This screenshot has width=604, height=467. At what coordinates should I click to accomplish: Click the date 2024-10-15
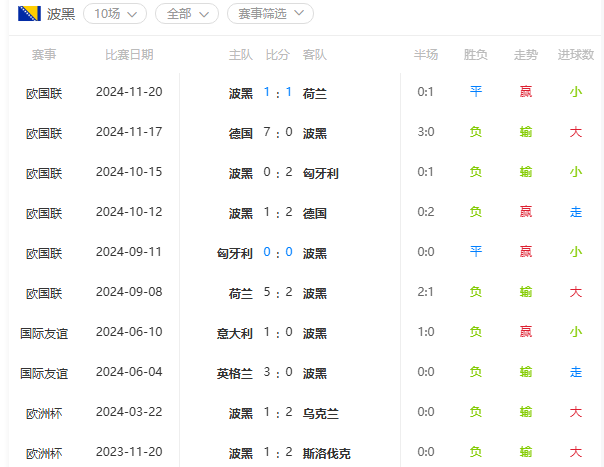pos(129,172)
